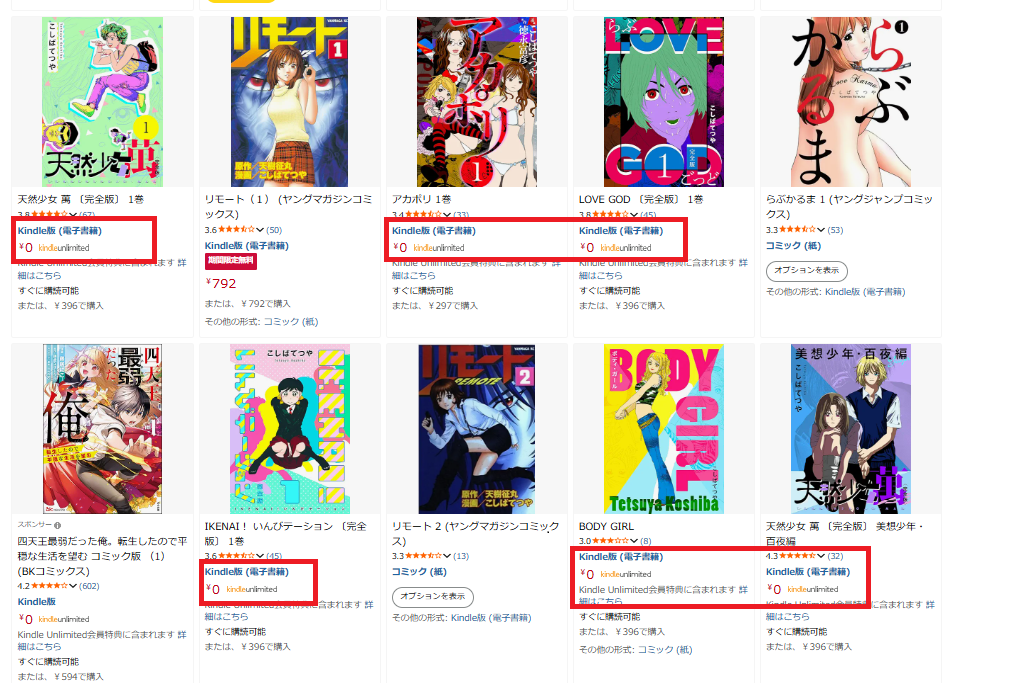Screen dimensions: 1016x683
Task: Expand rating chevron for らぶかるま 1
Action: (x=821, y=230)
